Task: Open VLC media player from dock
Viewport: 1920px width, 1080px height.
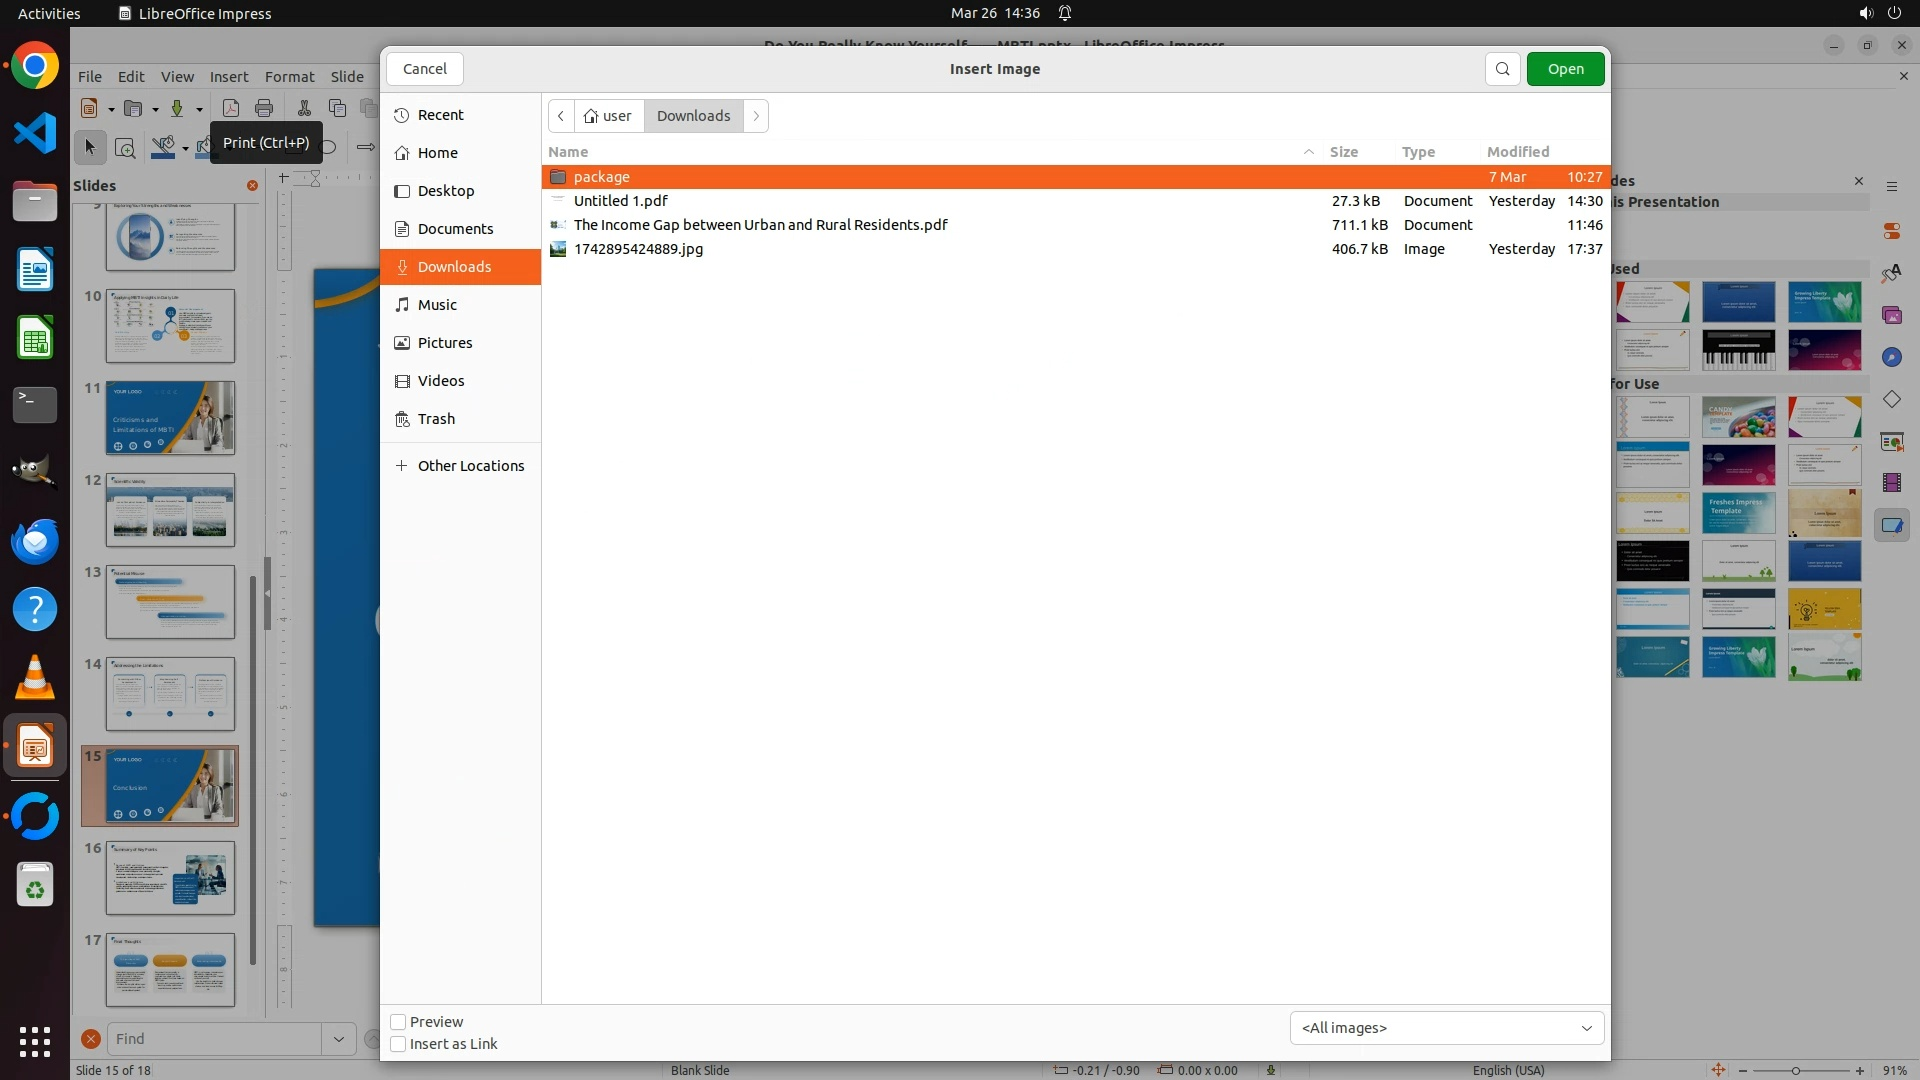Action: tap(35, 678)
